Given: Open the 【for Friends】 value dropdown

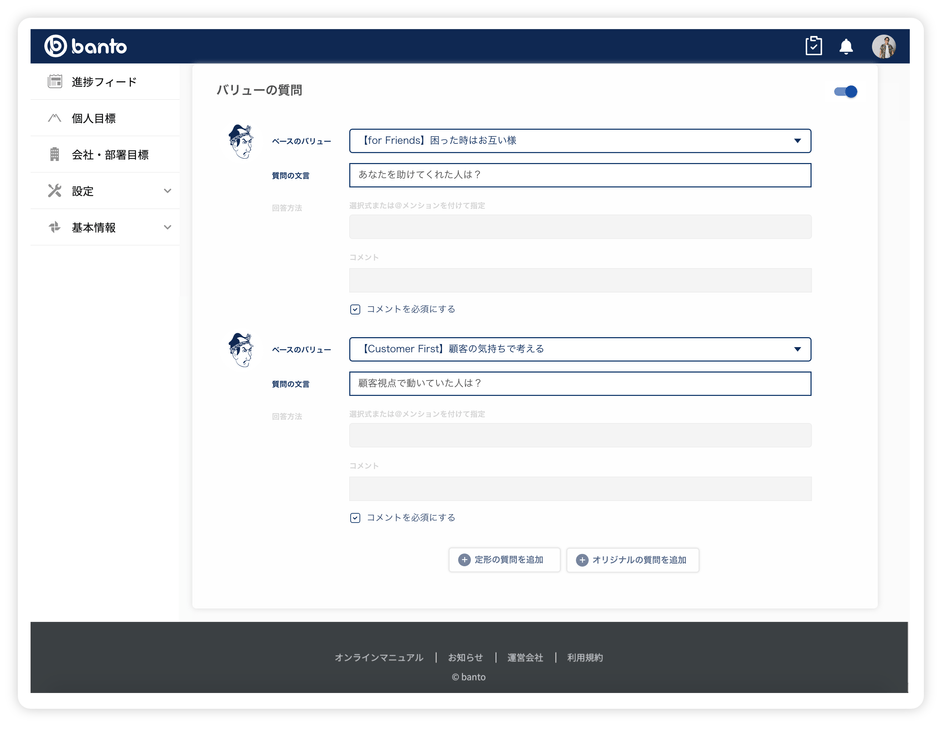Looking at the screenshot, I should click(580, 141).
